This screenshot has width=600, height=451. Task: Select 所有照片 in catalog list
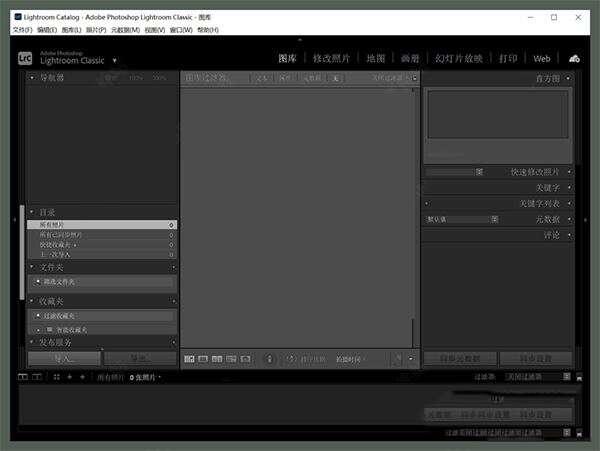[x=100, y=225]
